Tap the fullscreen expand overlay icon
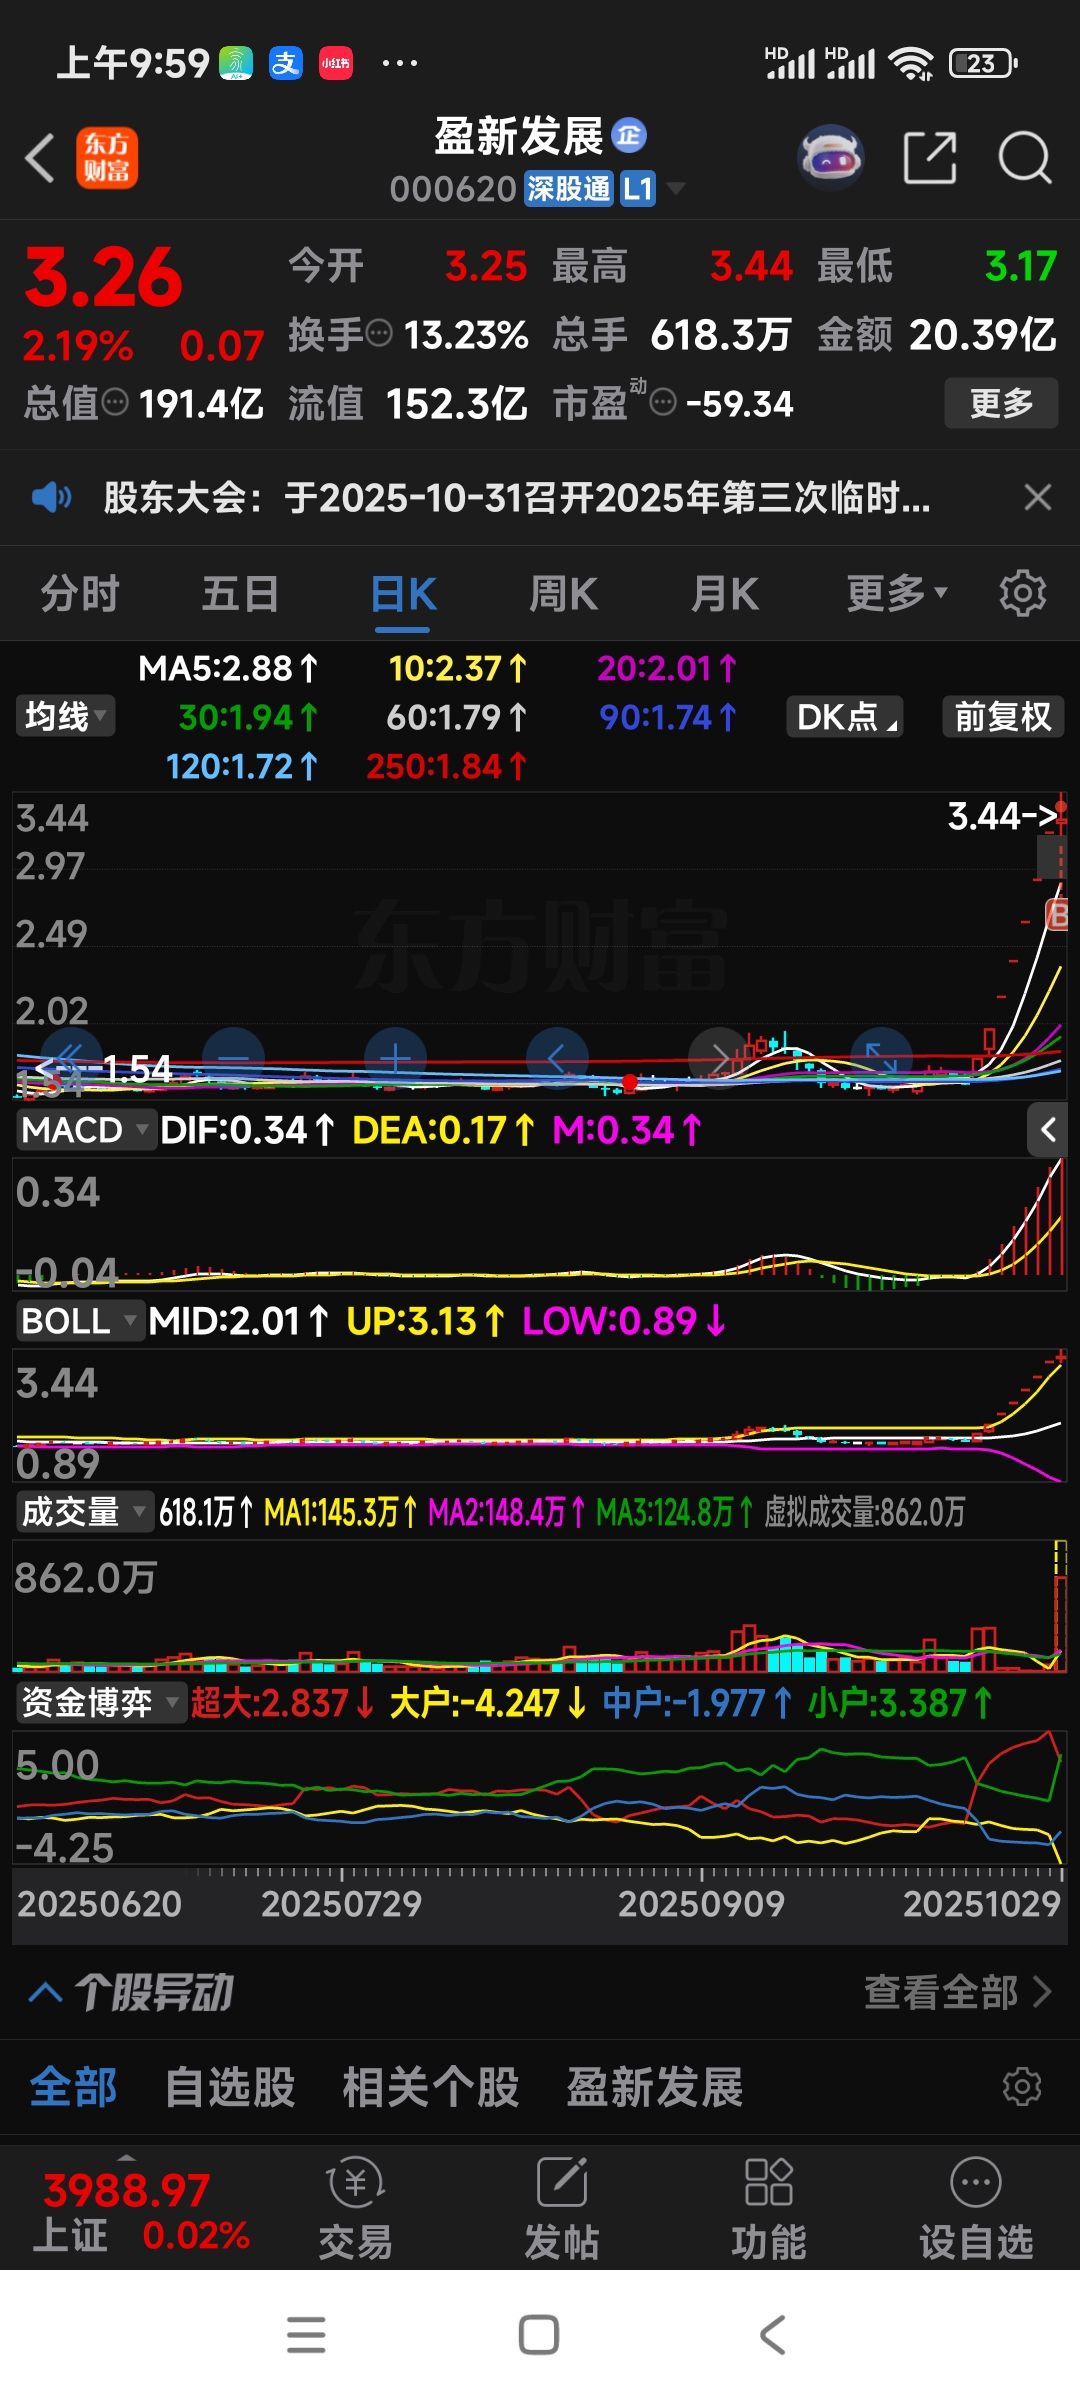This screenshot has width=1080, height=2400. pyautogui.click(x=881, y=1058)
